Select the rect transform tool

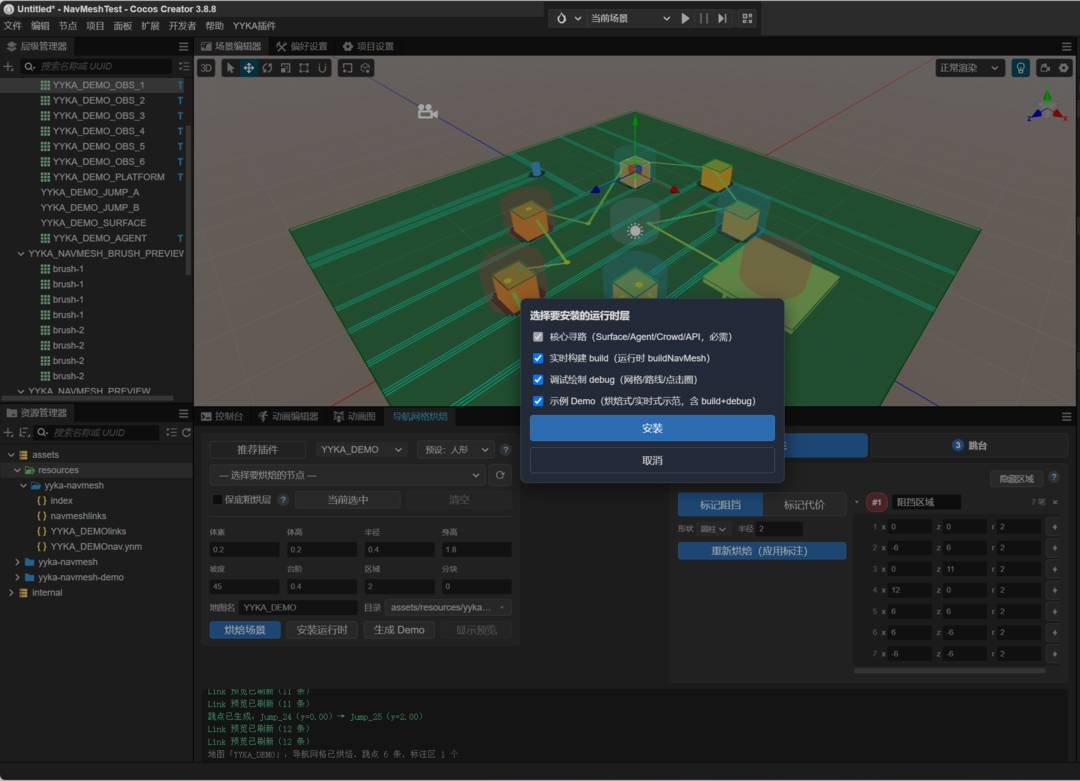(304, 67)
